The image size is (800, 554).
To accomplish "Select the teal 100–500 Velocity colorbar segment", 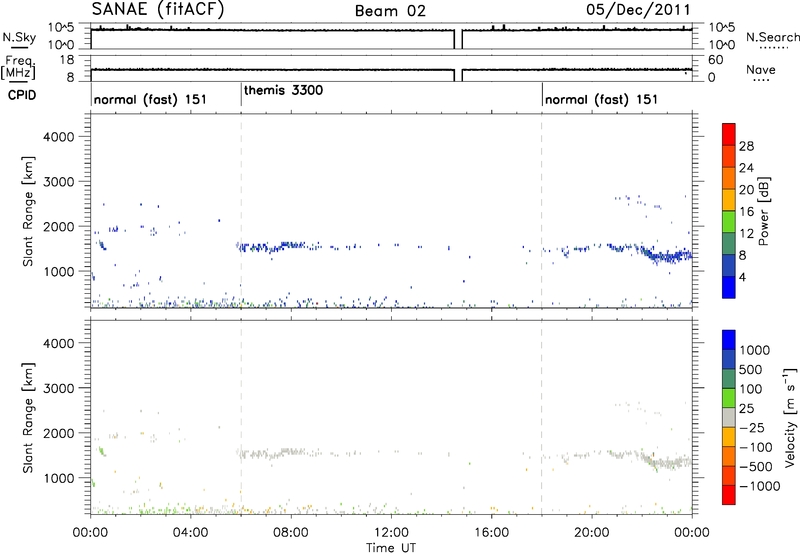I will coord(729,379).
